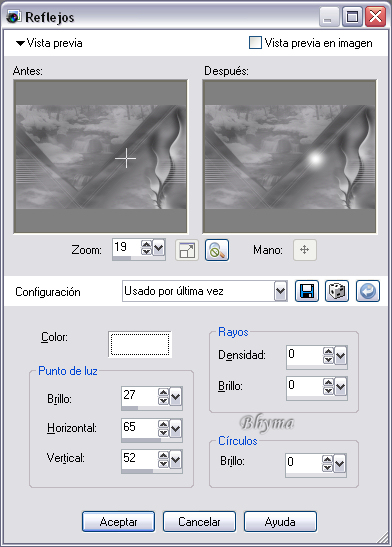Enable Vista previa en imagen checkbox

tap(255, 43)
